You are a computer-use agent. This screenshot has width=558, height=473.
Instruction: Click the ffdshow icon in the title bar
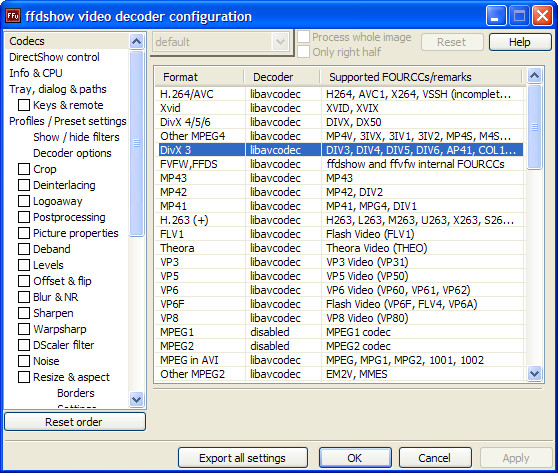(x=13, y=16)
